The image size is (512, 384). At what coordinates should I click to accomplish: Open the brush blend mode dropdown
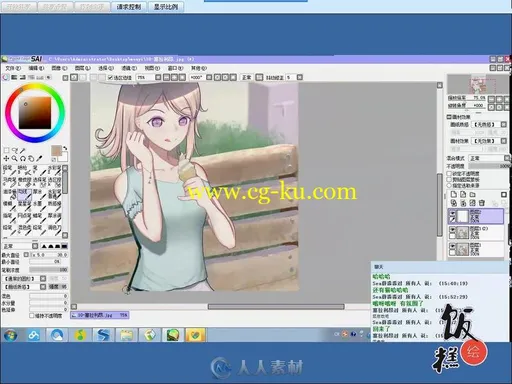coord(35,246)
